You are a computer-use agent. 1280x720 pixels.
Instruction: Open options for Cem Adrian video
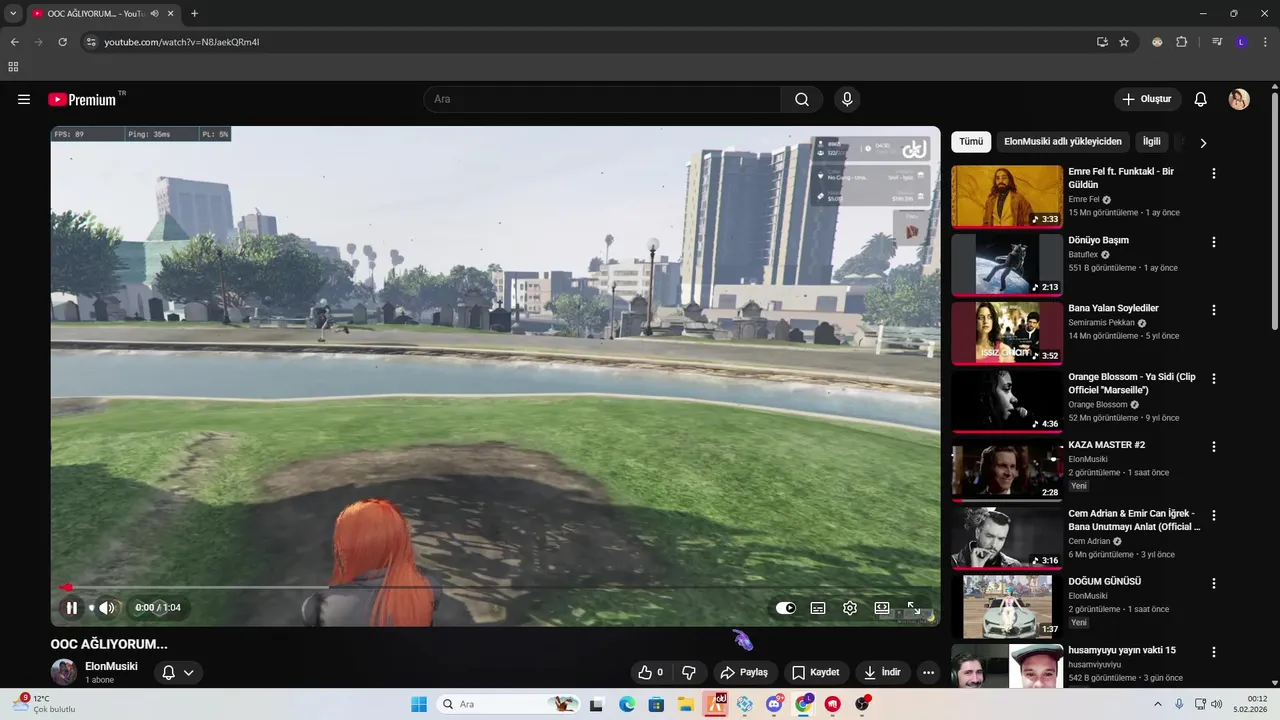[1214, 515]
